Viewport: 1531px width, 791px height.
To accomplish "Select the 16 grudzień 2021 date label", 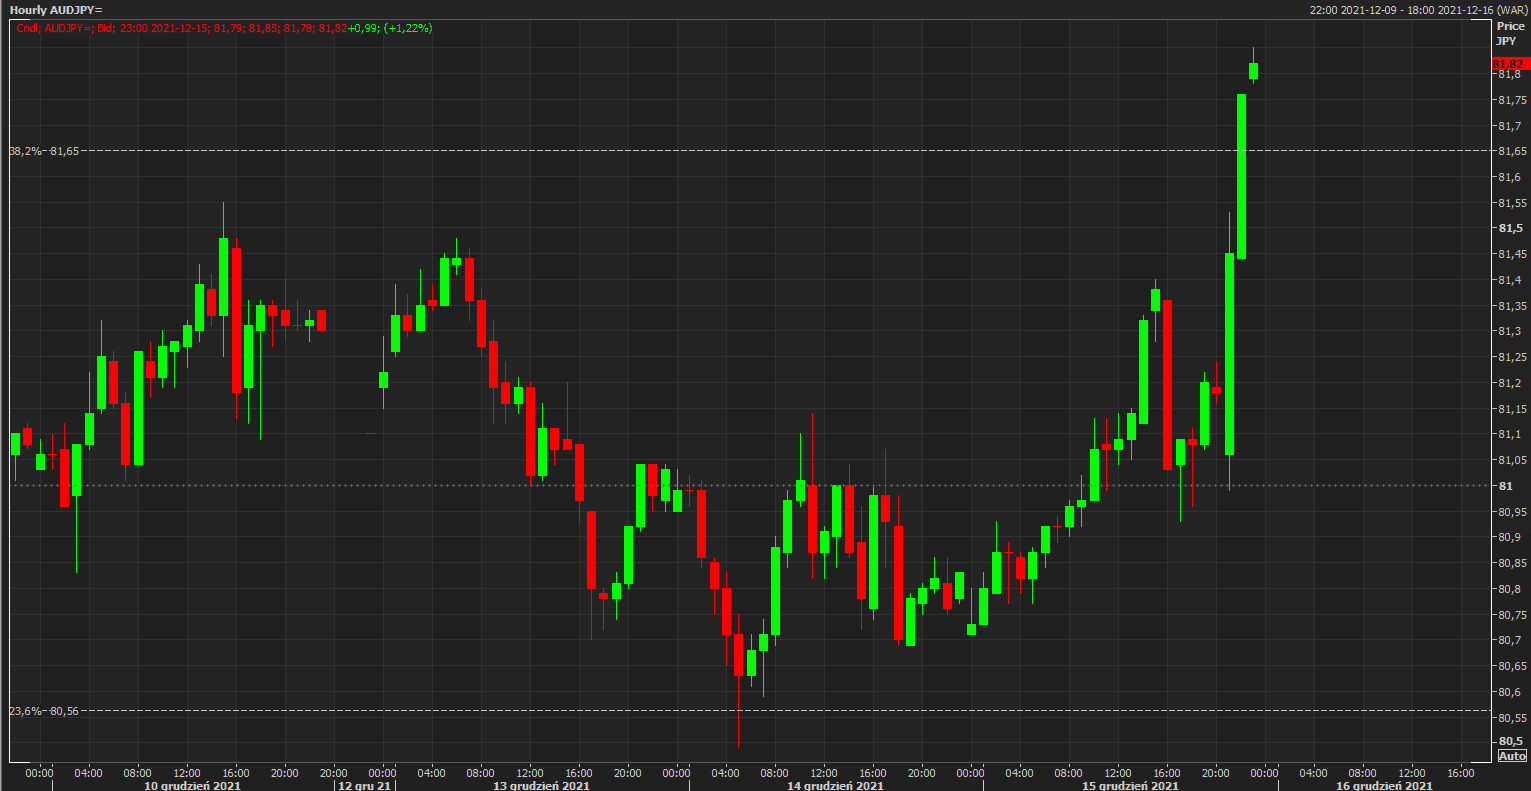I will [1384, 785].
